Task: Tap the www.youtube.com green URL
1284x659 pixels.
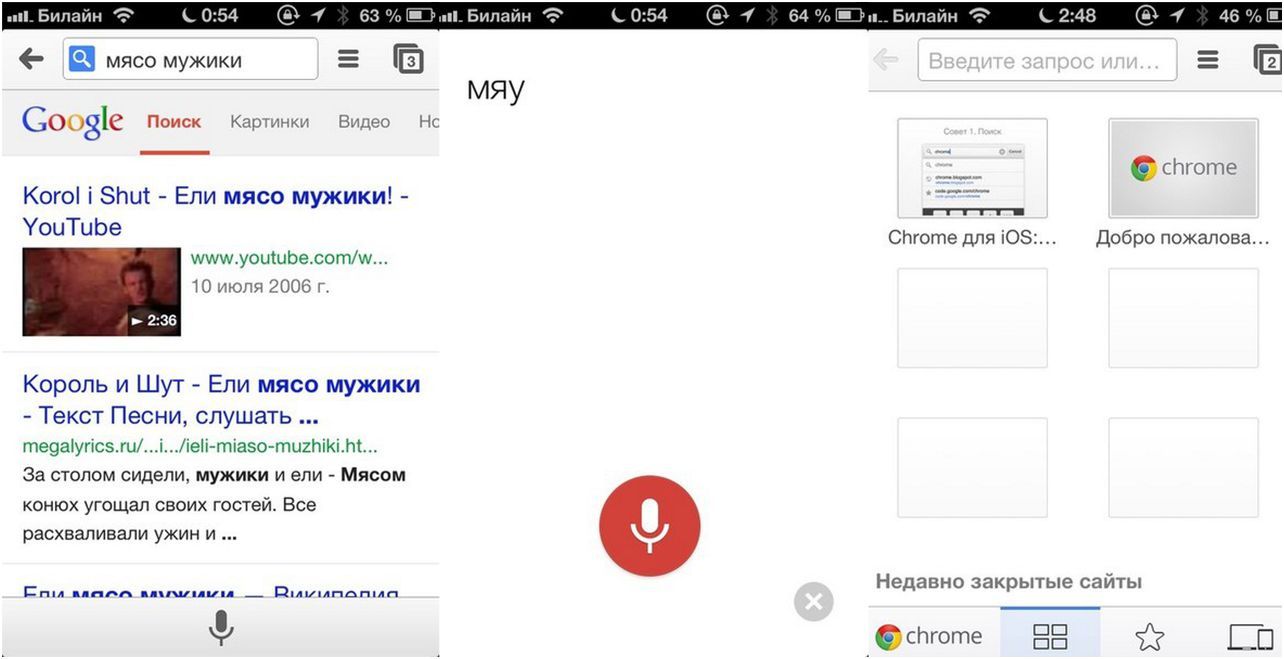Action: (x=289, y=258)
